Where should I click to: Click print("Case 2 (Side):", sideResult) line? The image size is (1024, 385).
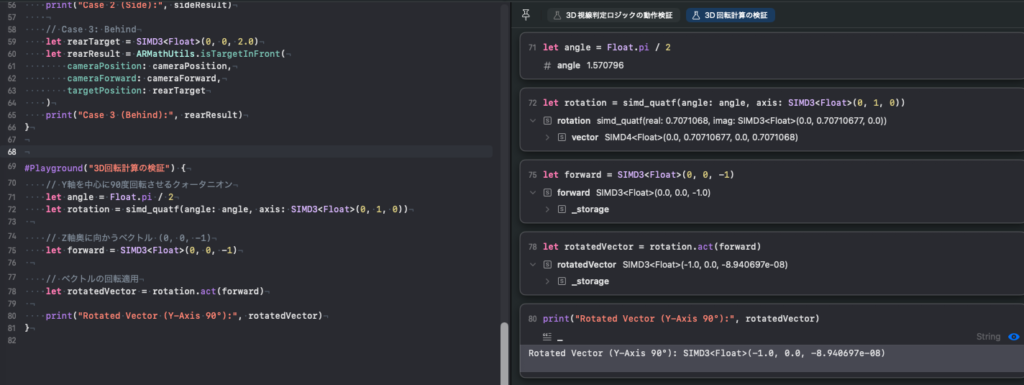[x=138, y=5]
